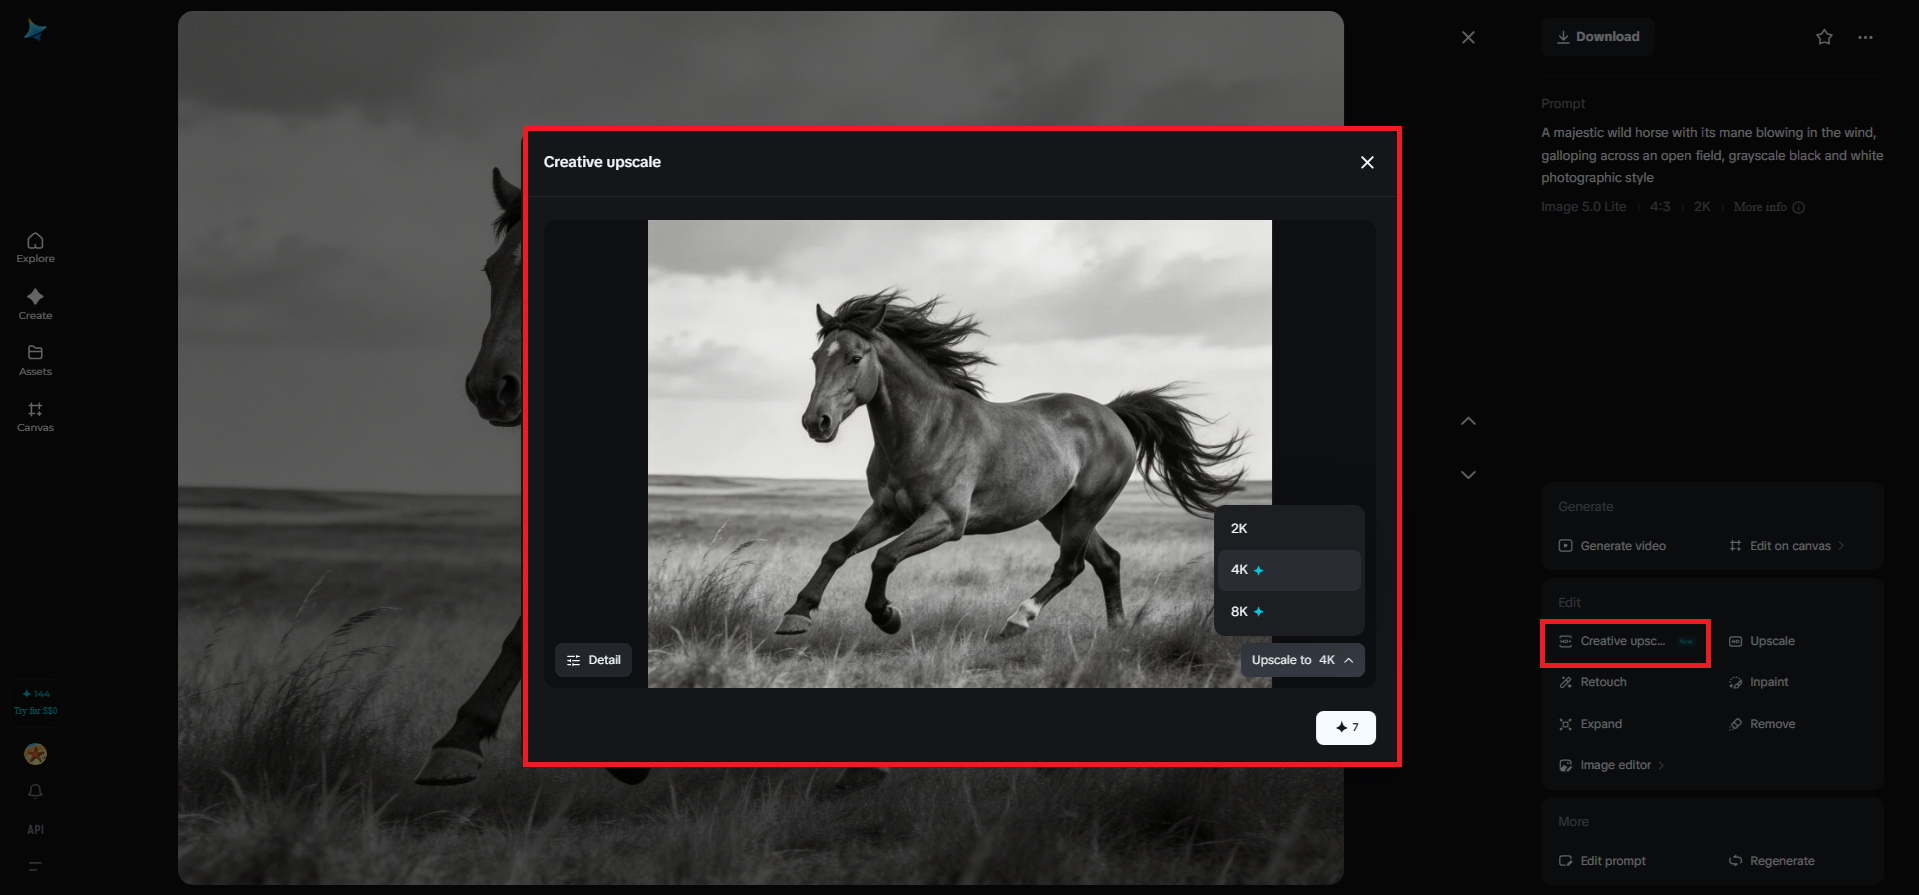Select the Retouch tool
Image resolution: width=1919 pixels, height=895 pixels.
tap(1592, 682)
